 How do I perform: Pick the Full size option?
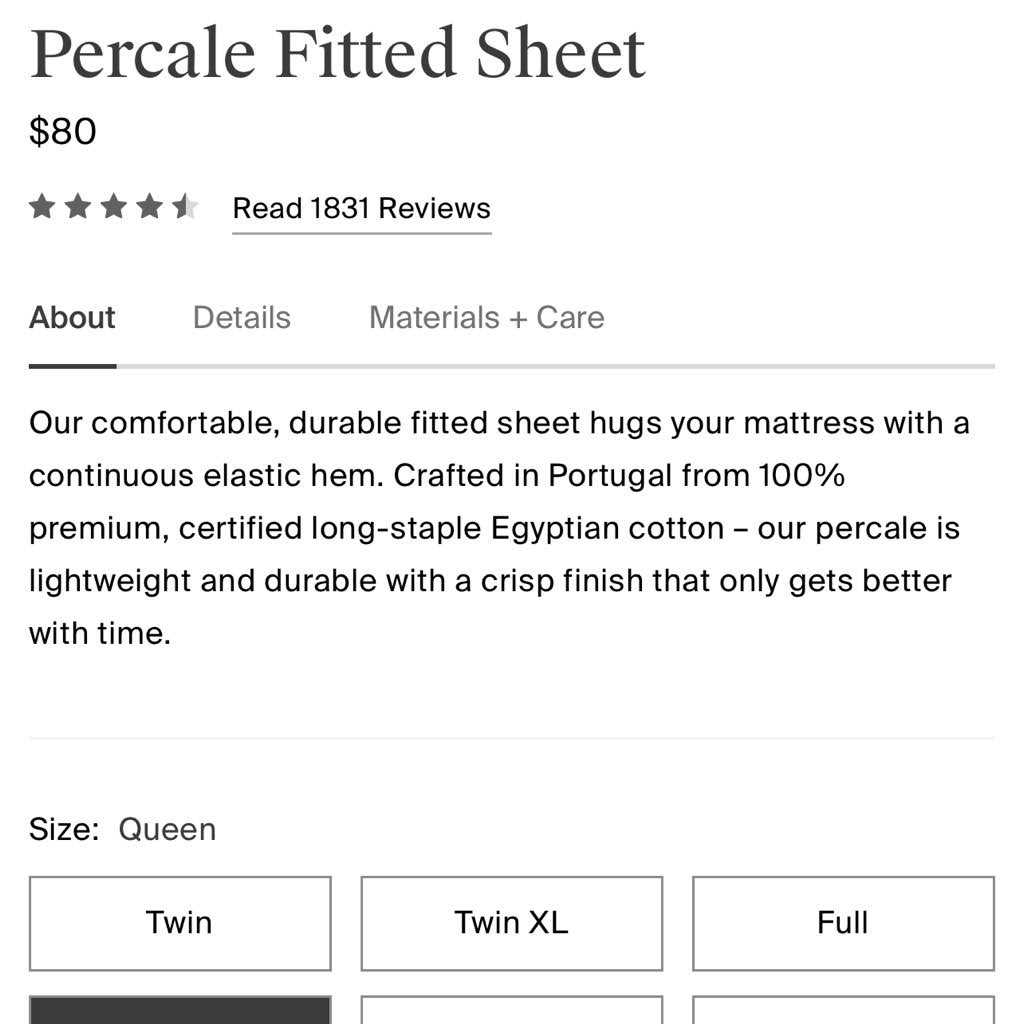pyautogui.click(x=843, y=923)
